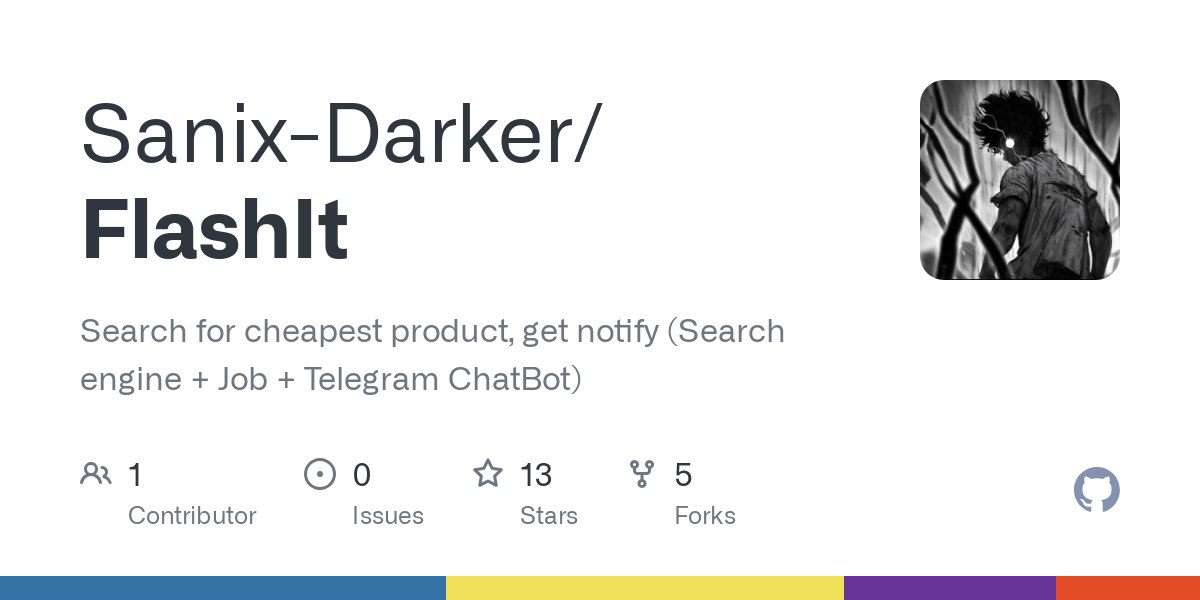Click the Sanix-Darker owner name
This screenshot has width=1200, height=600.
pyautogui.click(x=339, y=133)
